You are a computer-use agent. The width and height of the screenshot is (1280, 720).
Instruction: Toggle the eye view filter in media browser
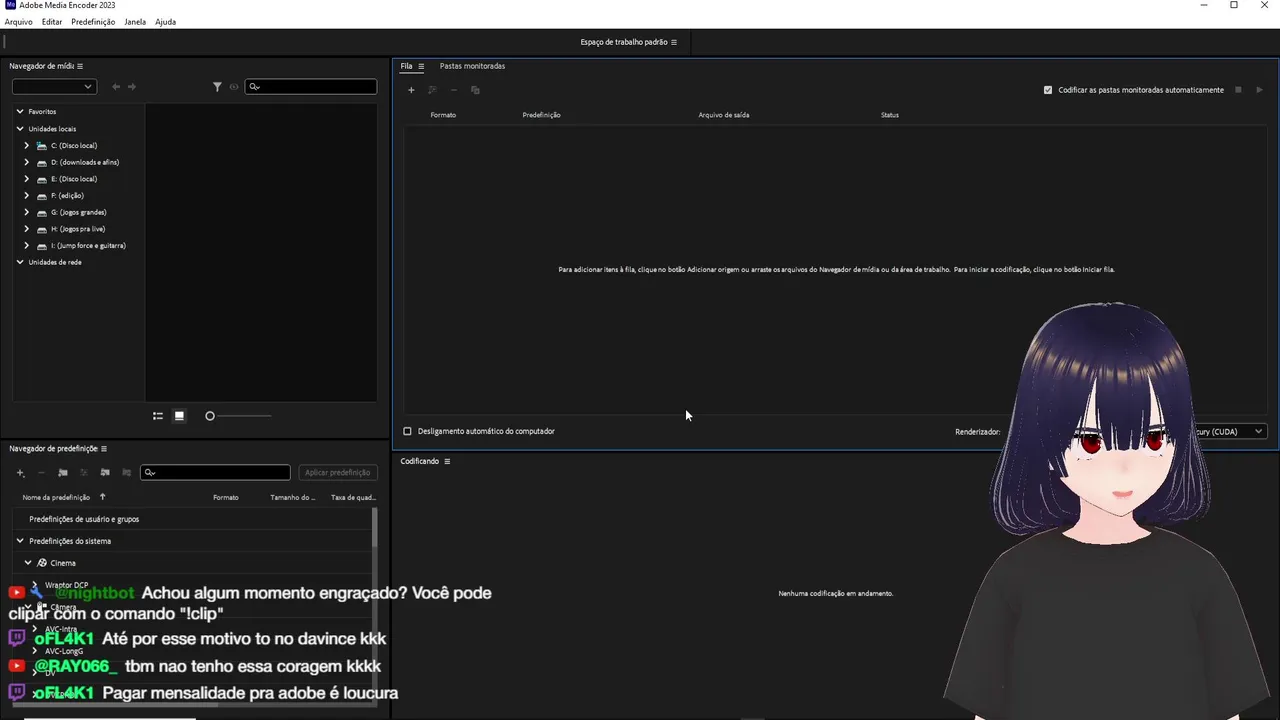[234, 87]
